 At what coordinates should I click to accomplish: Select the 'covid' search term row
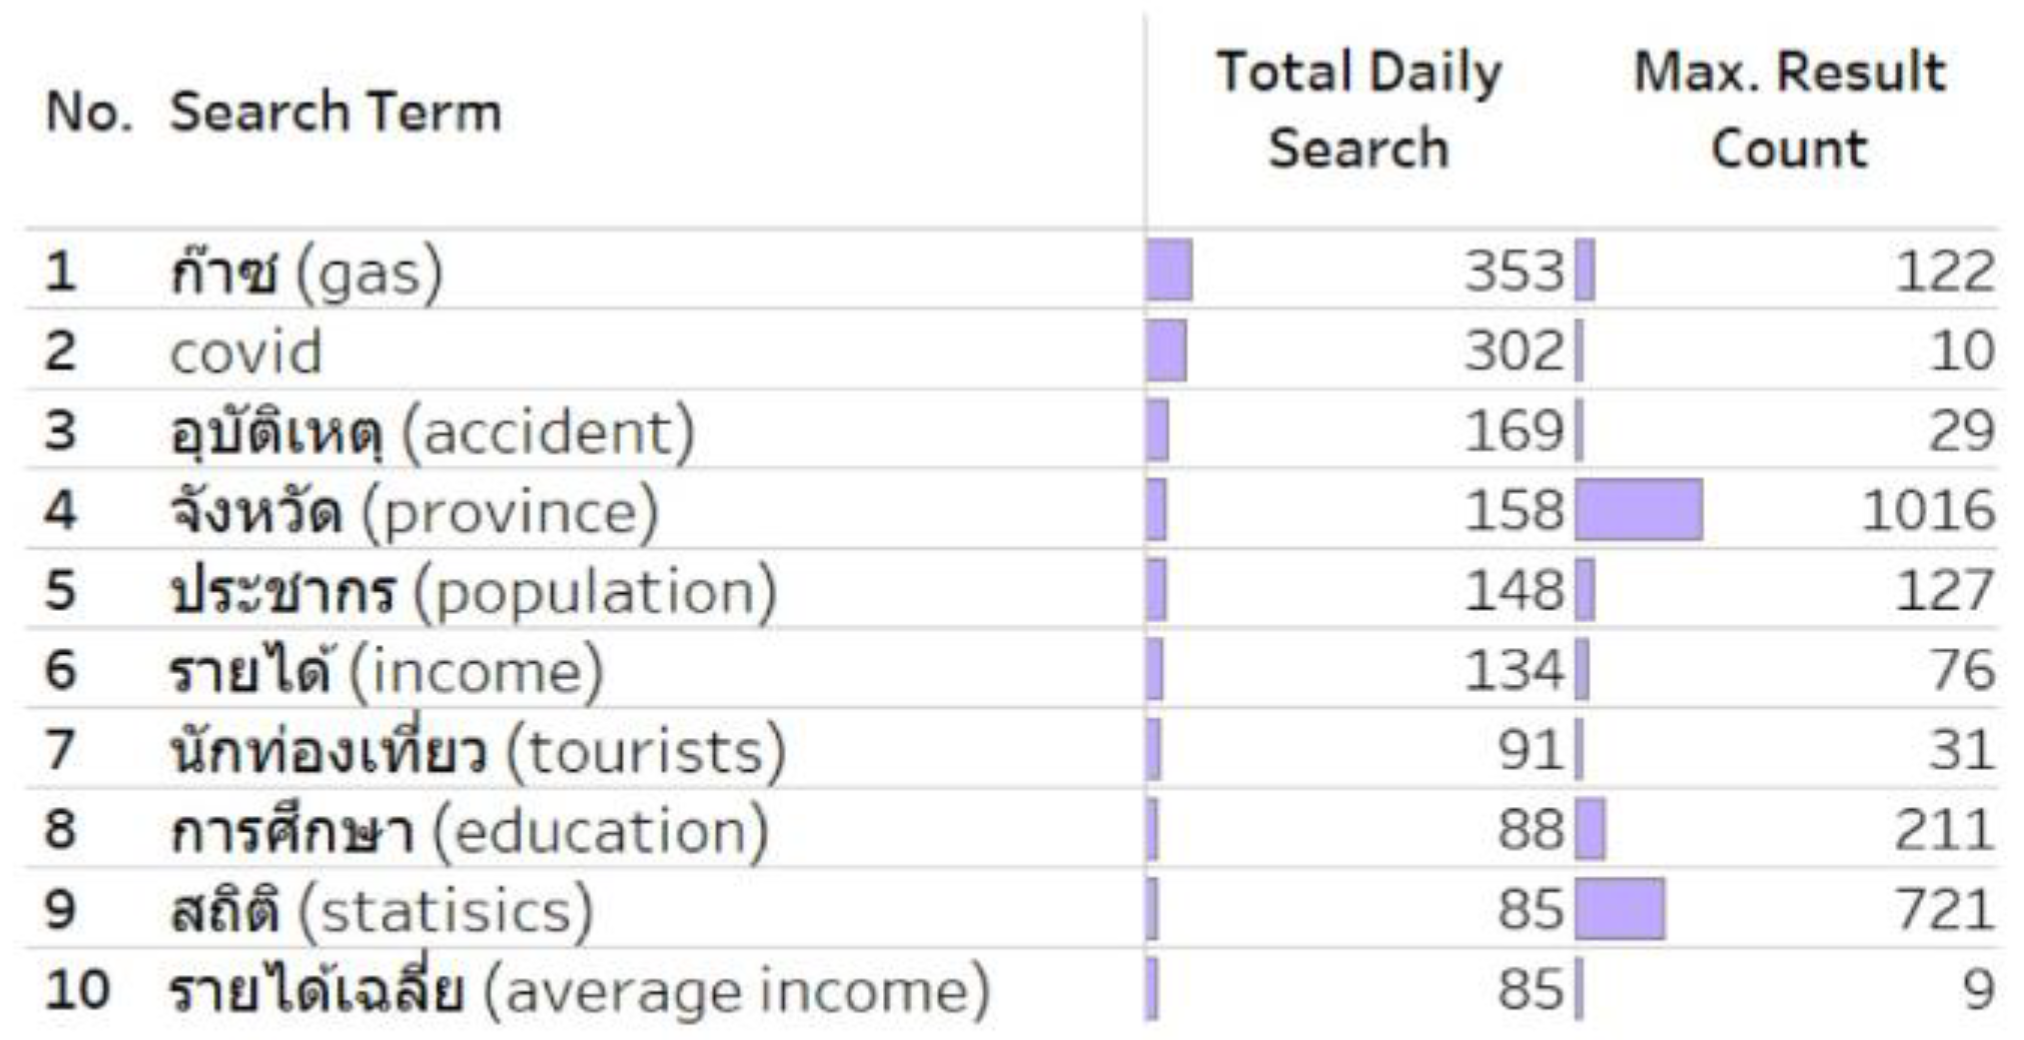[246, 351]
